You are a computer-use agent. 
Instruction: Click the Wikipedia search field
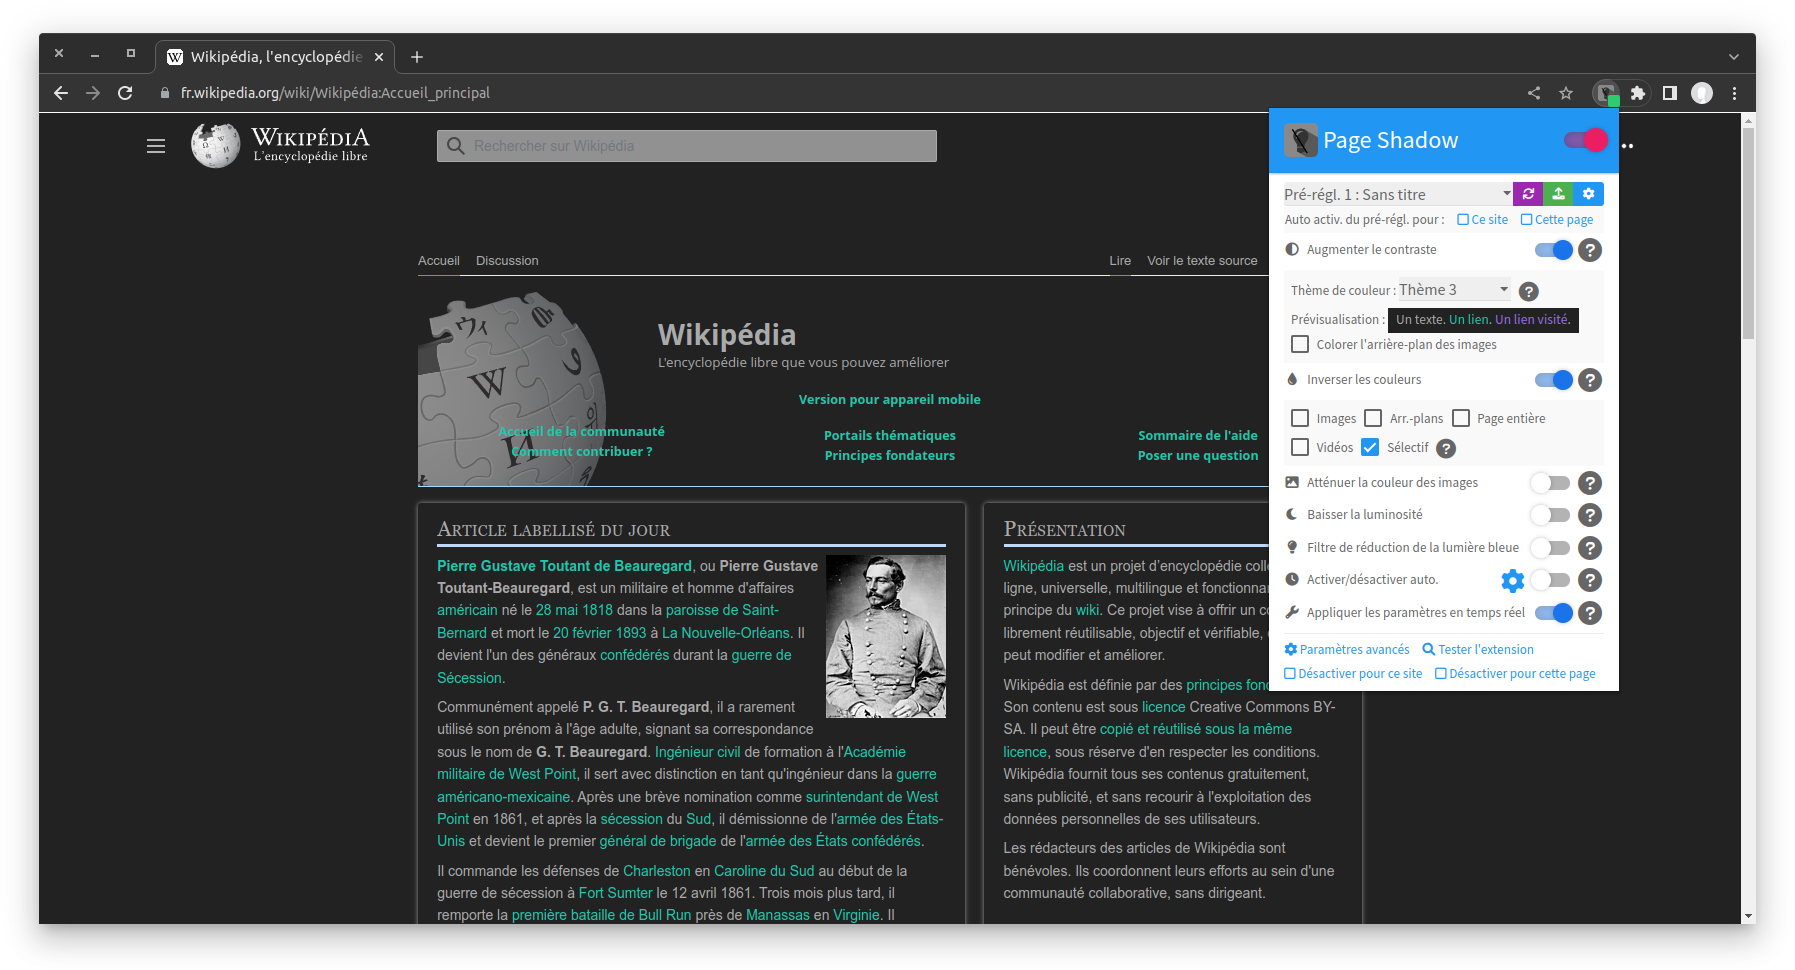click(687, 146)
